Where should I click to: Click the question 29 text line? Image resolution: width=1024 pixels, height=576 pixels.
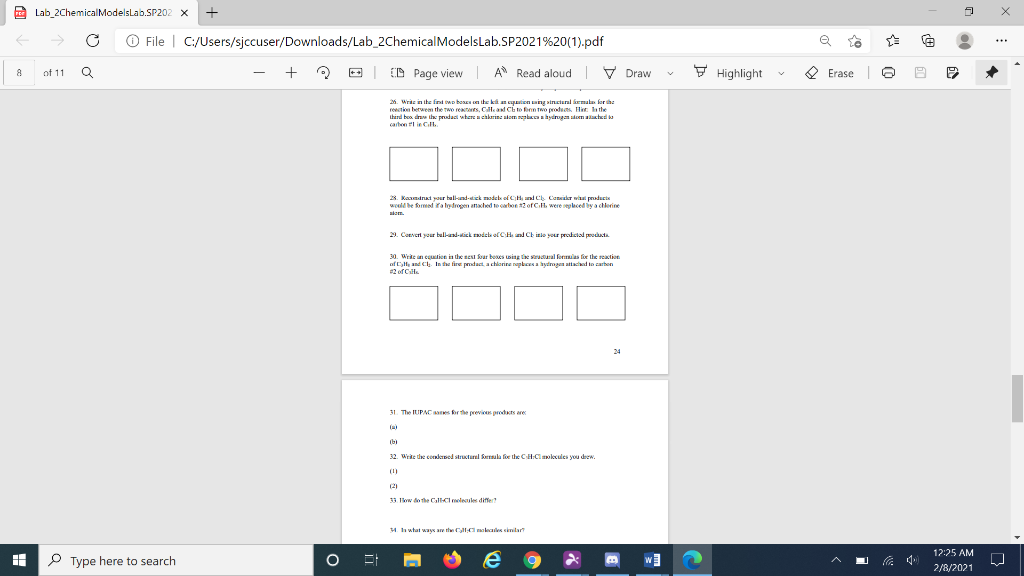click(x=500, y=234)
